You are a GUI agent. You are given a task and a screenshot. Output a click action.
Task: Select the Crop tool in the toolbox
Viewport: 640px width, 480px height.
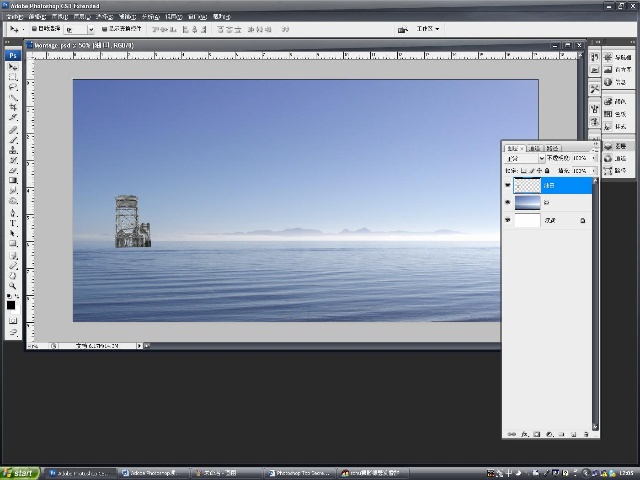tap(13, 107)
